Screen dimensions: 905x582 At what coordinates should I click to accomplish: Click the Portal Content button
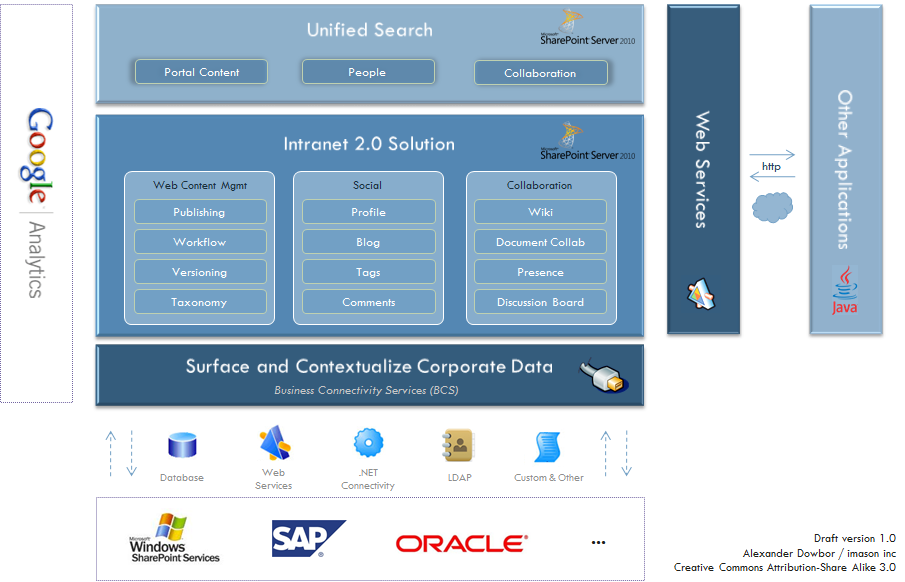point(201,72)
